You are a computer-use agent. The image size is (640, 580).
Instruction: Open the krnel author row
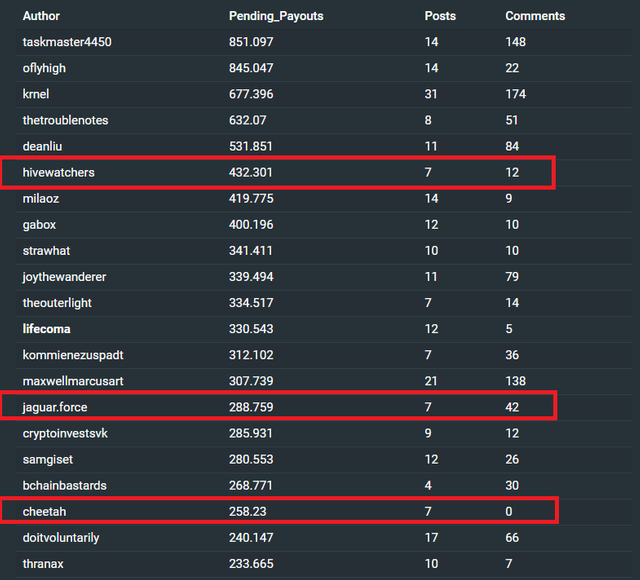click(324, 94)
